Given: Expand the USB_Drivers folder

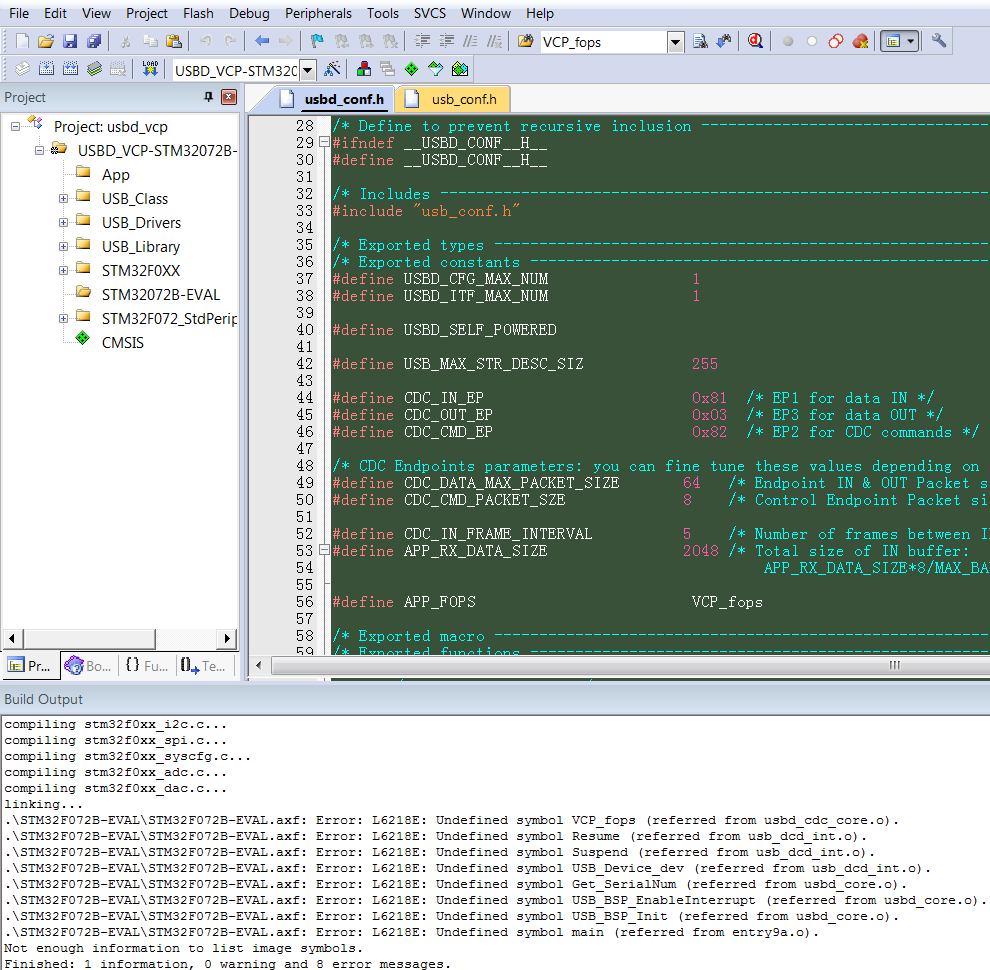Looking at the screenshot, I should [63, 222].
